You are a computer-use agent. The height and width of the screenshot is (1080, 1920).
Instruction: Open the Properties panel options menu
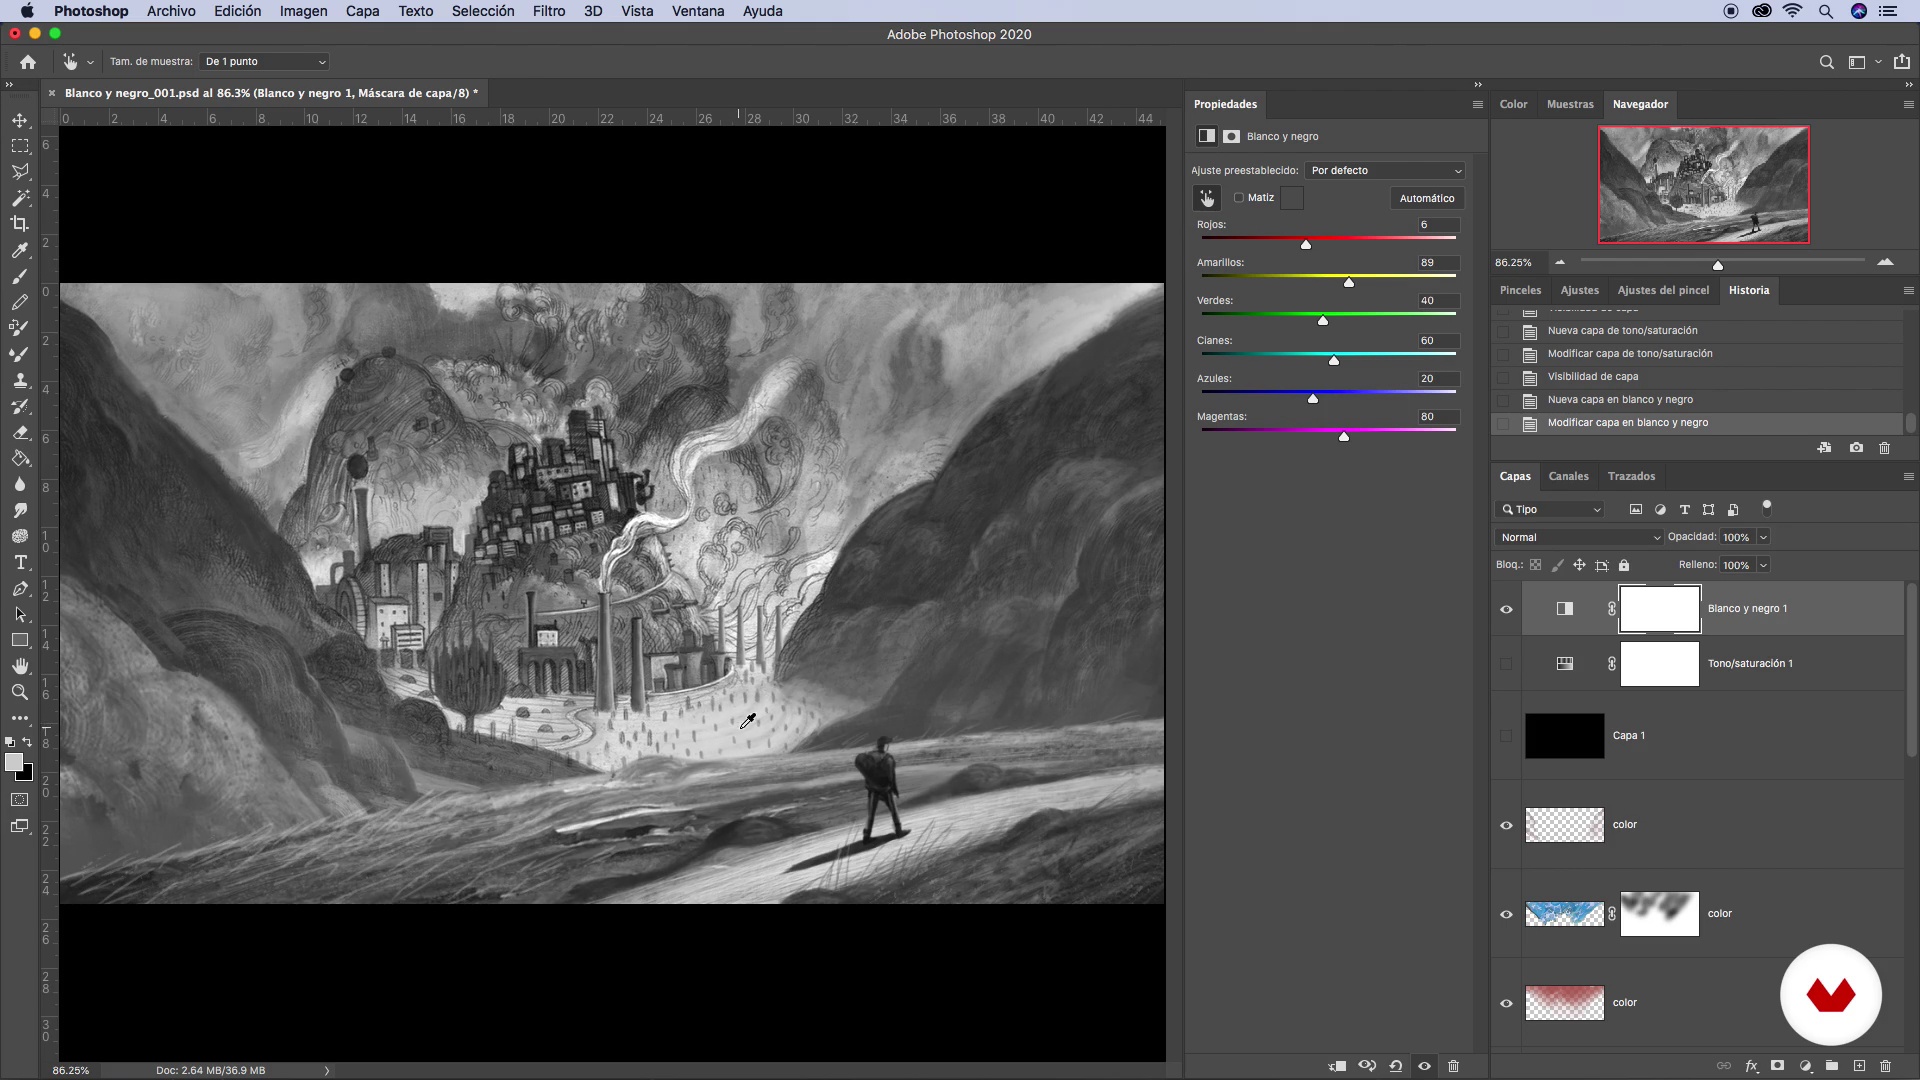(x=1478, y=104)
